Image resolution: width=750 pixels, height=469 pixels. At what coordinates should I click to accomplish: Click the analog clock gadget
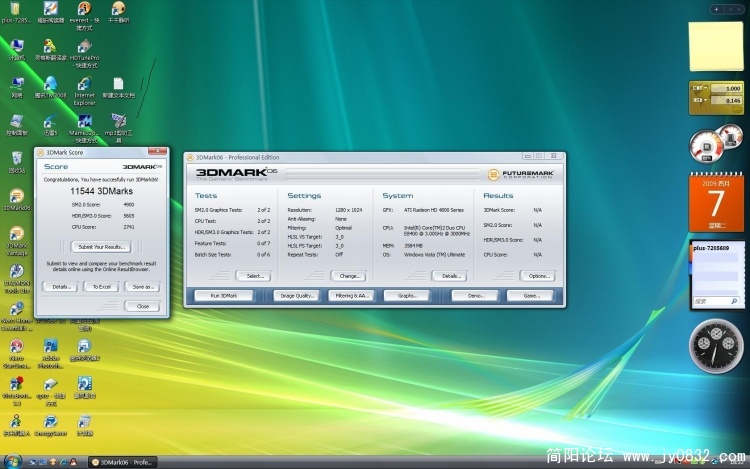716,346
